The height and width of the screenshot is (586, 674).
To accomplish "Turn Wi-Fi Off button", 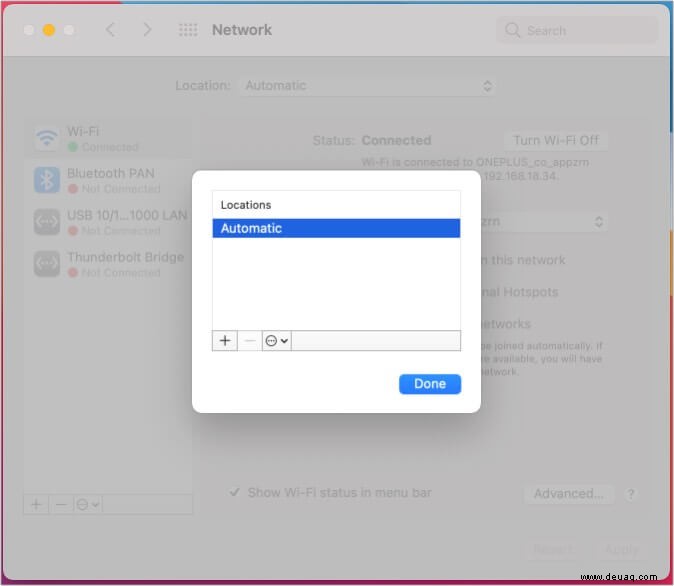I will [556, 141].
